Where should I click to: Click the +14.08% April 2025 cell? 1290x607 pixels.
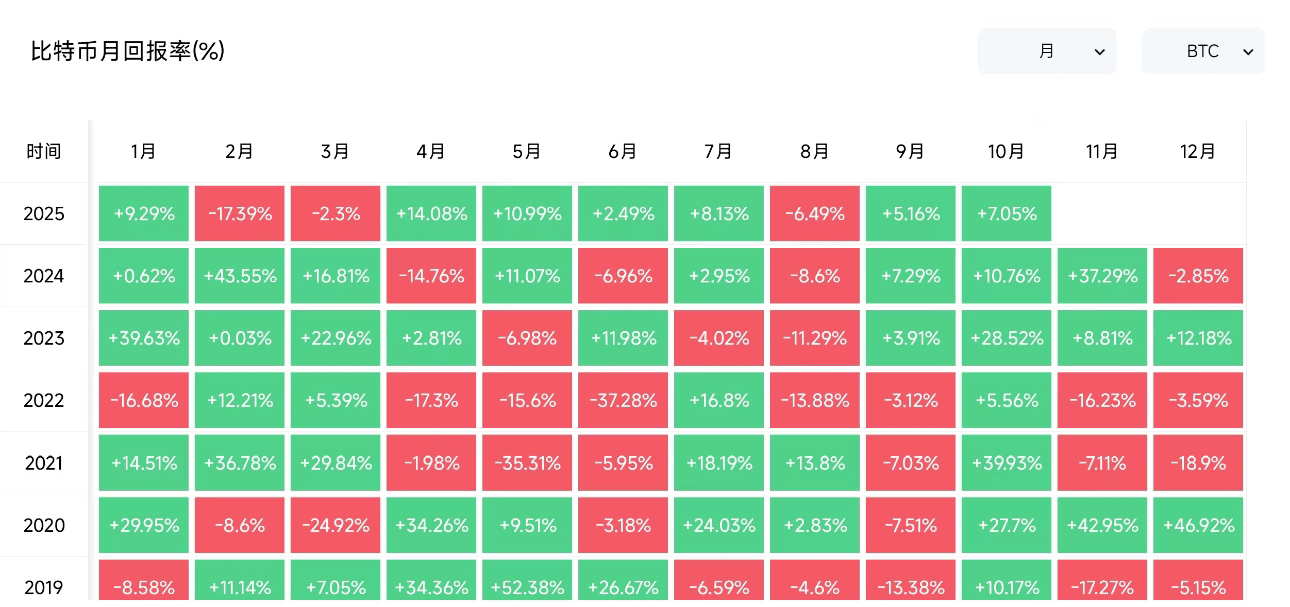pos(431,214)
